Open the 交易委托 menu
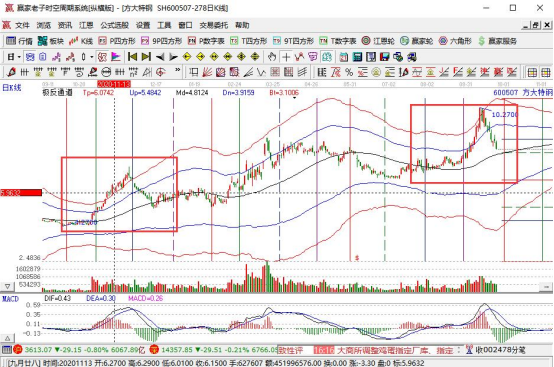554x367 pixels. [x=213, y=25]
